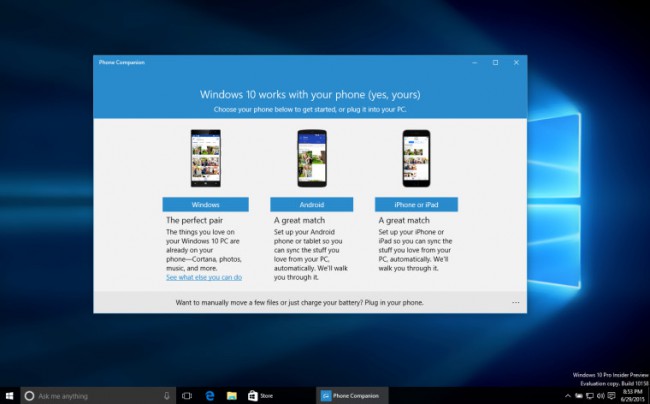
Task: Click the Windows phone image
Action: click(206, 158)
